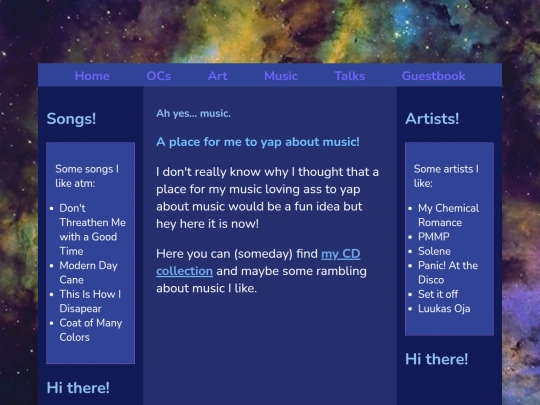Click the 'Ah yes... music.' heading
The width and height of the screenshot is (540, 405).
click(193, 113)
